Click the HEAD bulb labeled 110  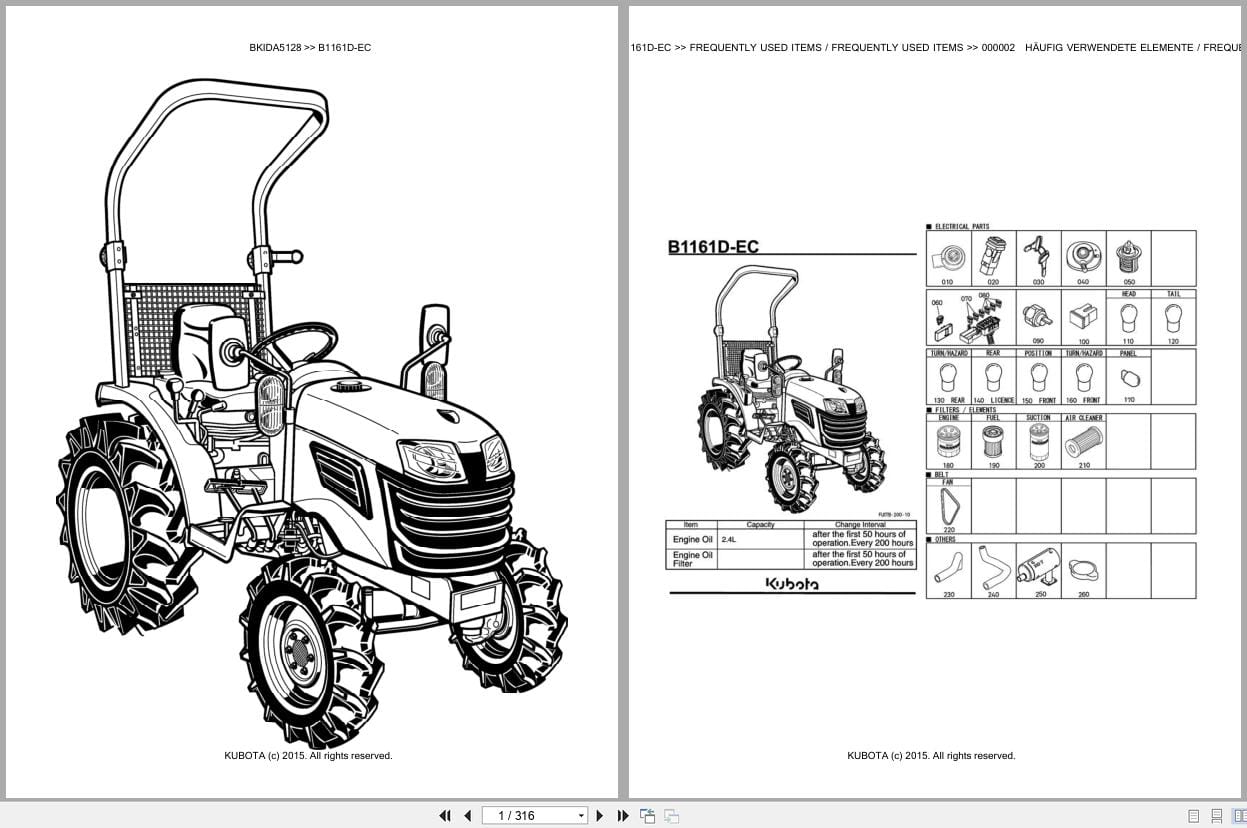tap(1128, 318)
